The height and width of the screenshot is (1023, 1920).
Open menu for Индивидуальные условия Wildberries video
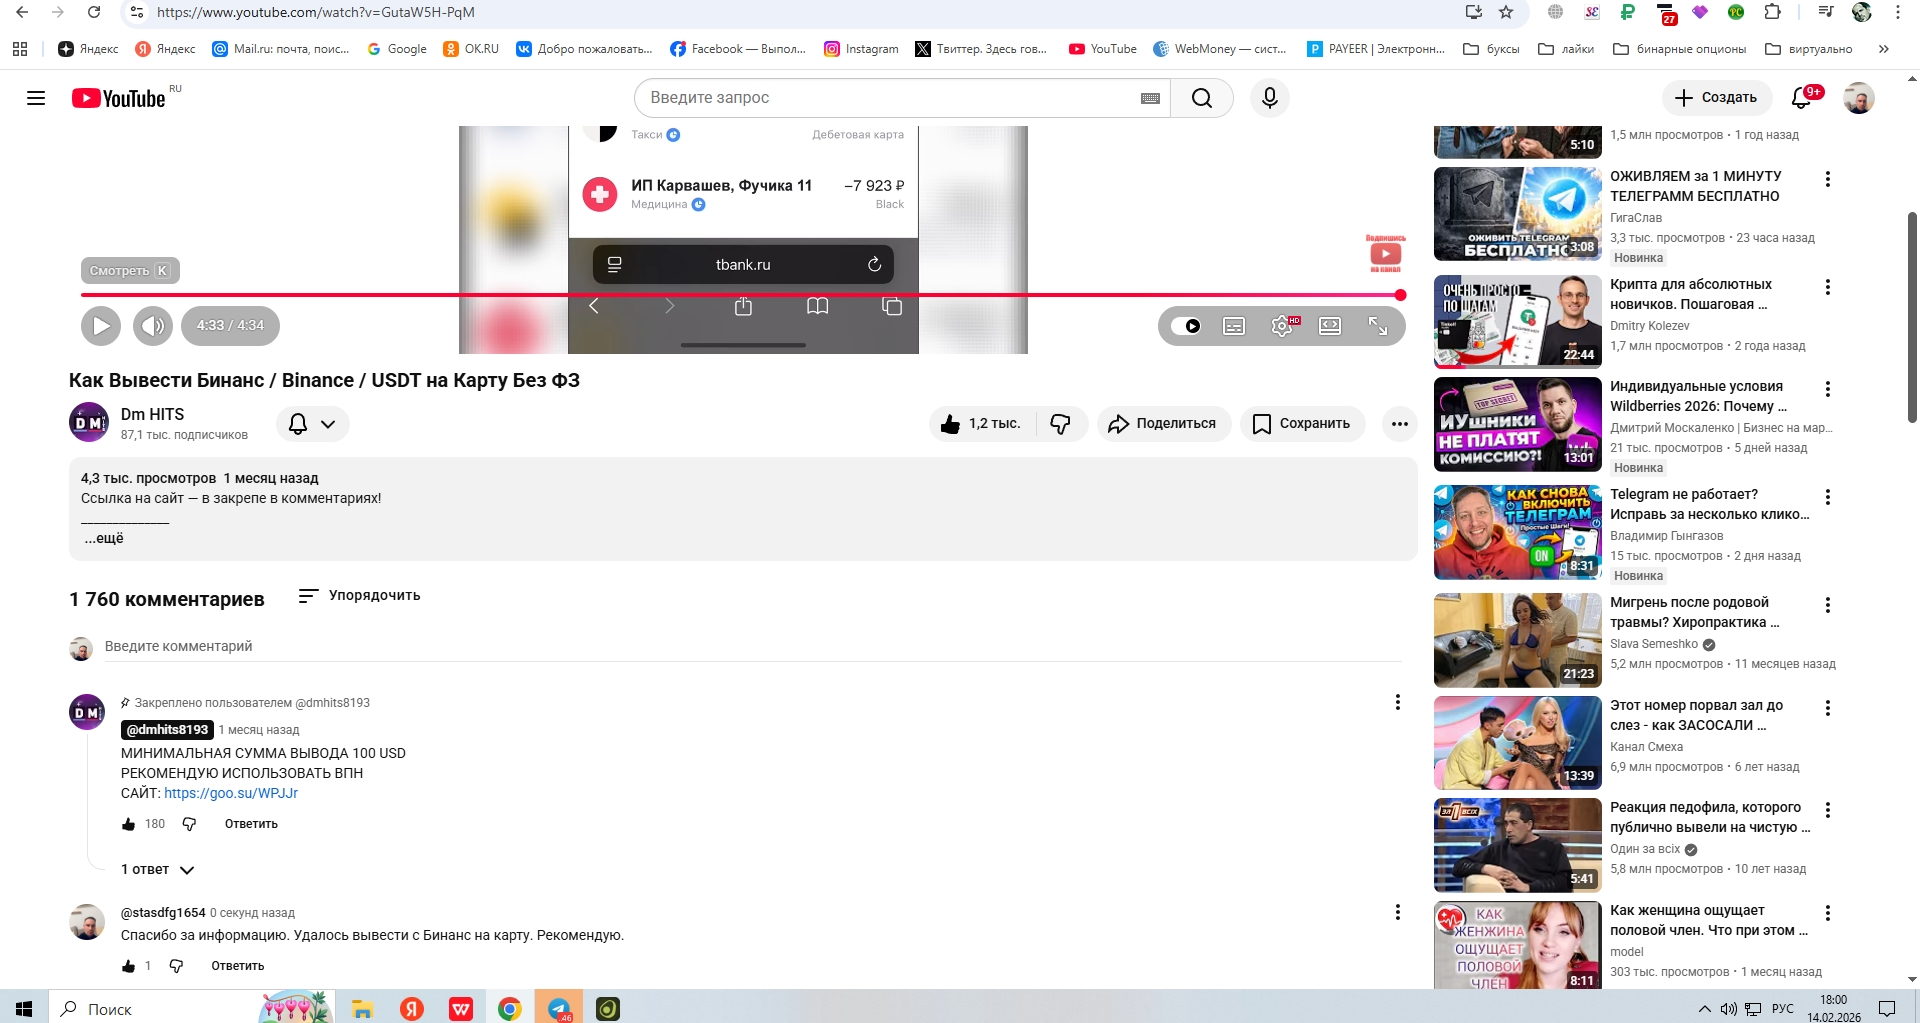[x=1828, y=389]
